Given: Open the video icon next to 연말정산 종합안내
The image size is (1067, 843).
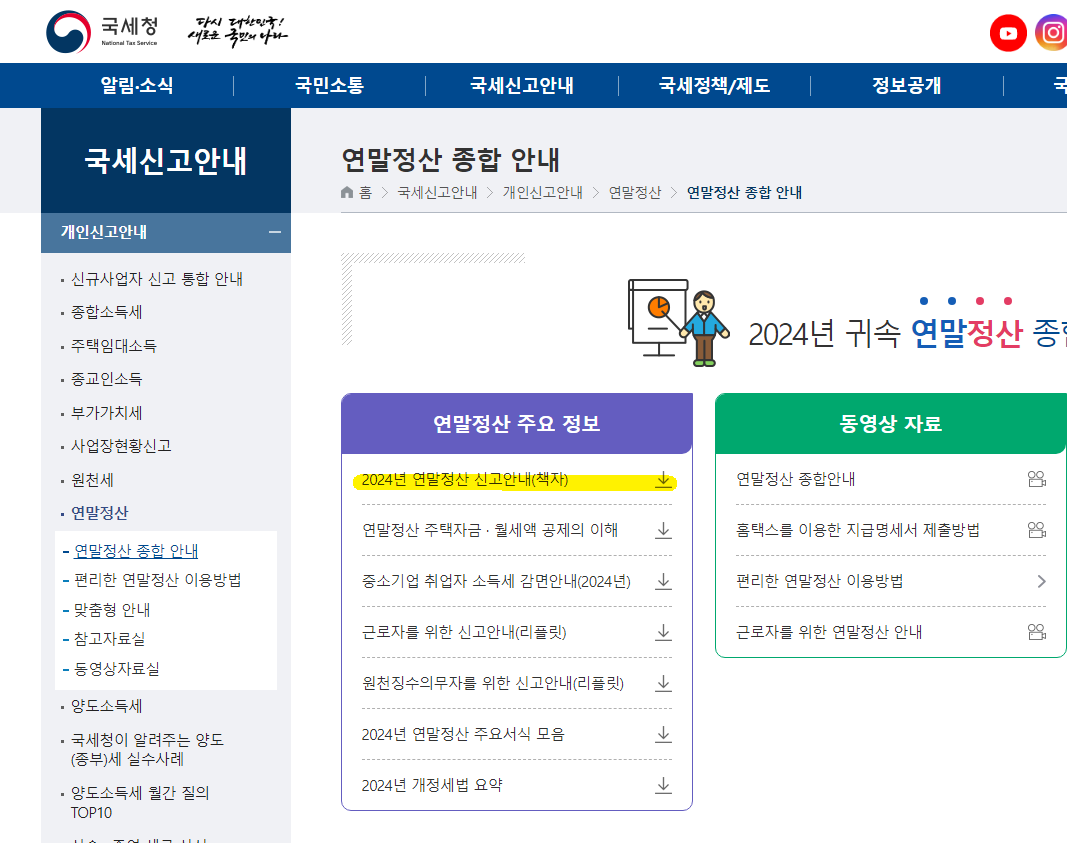Looking at the screenshot, I should [1037, 477].
